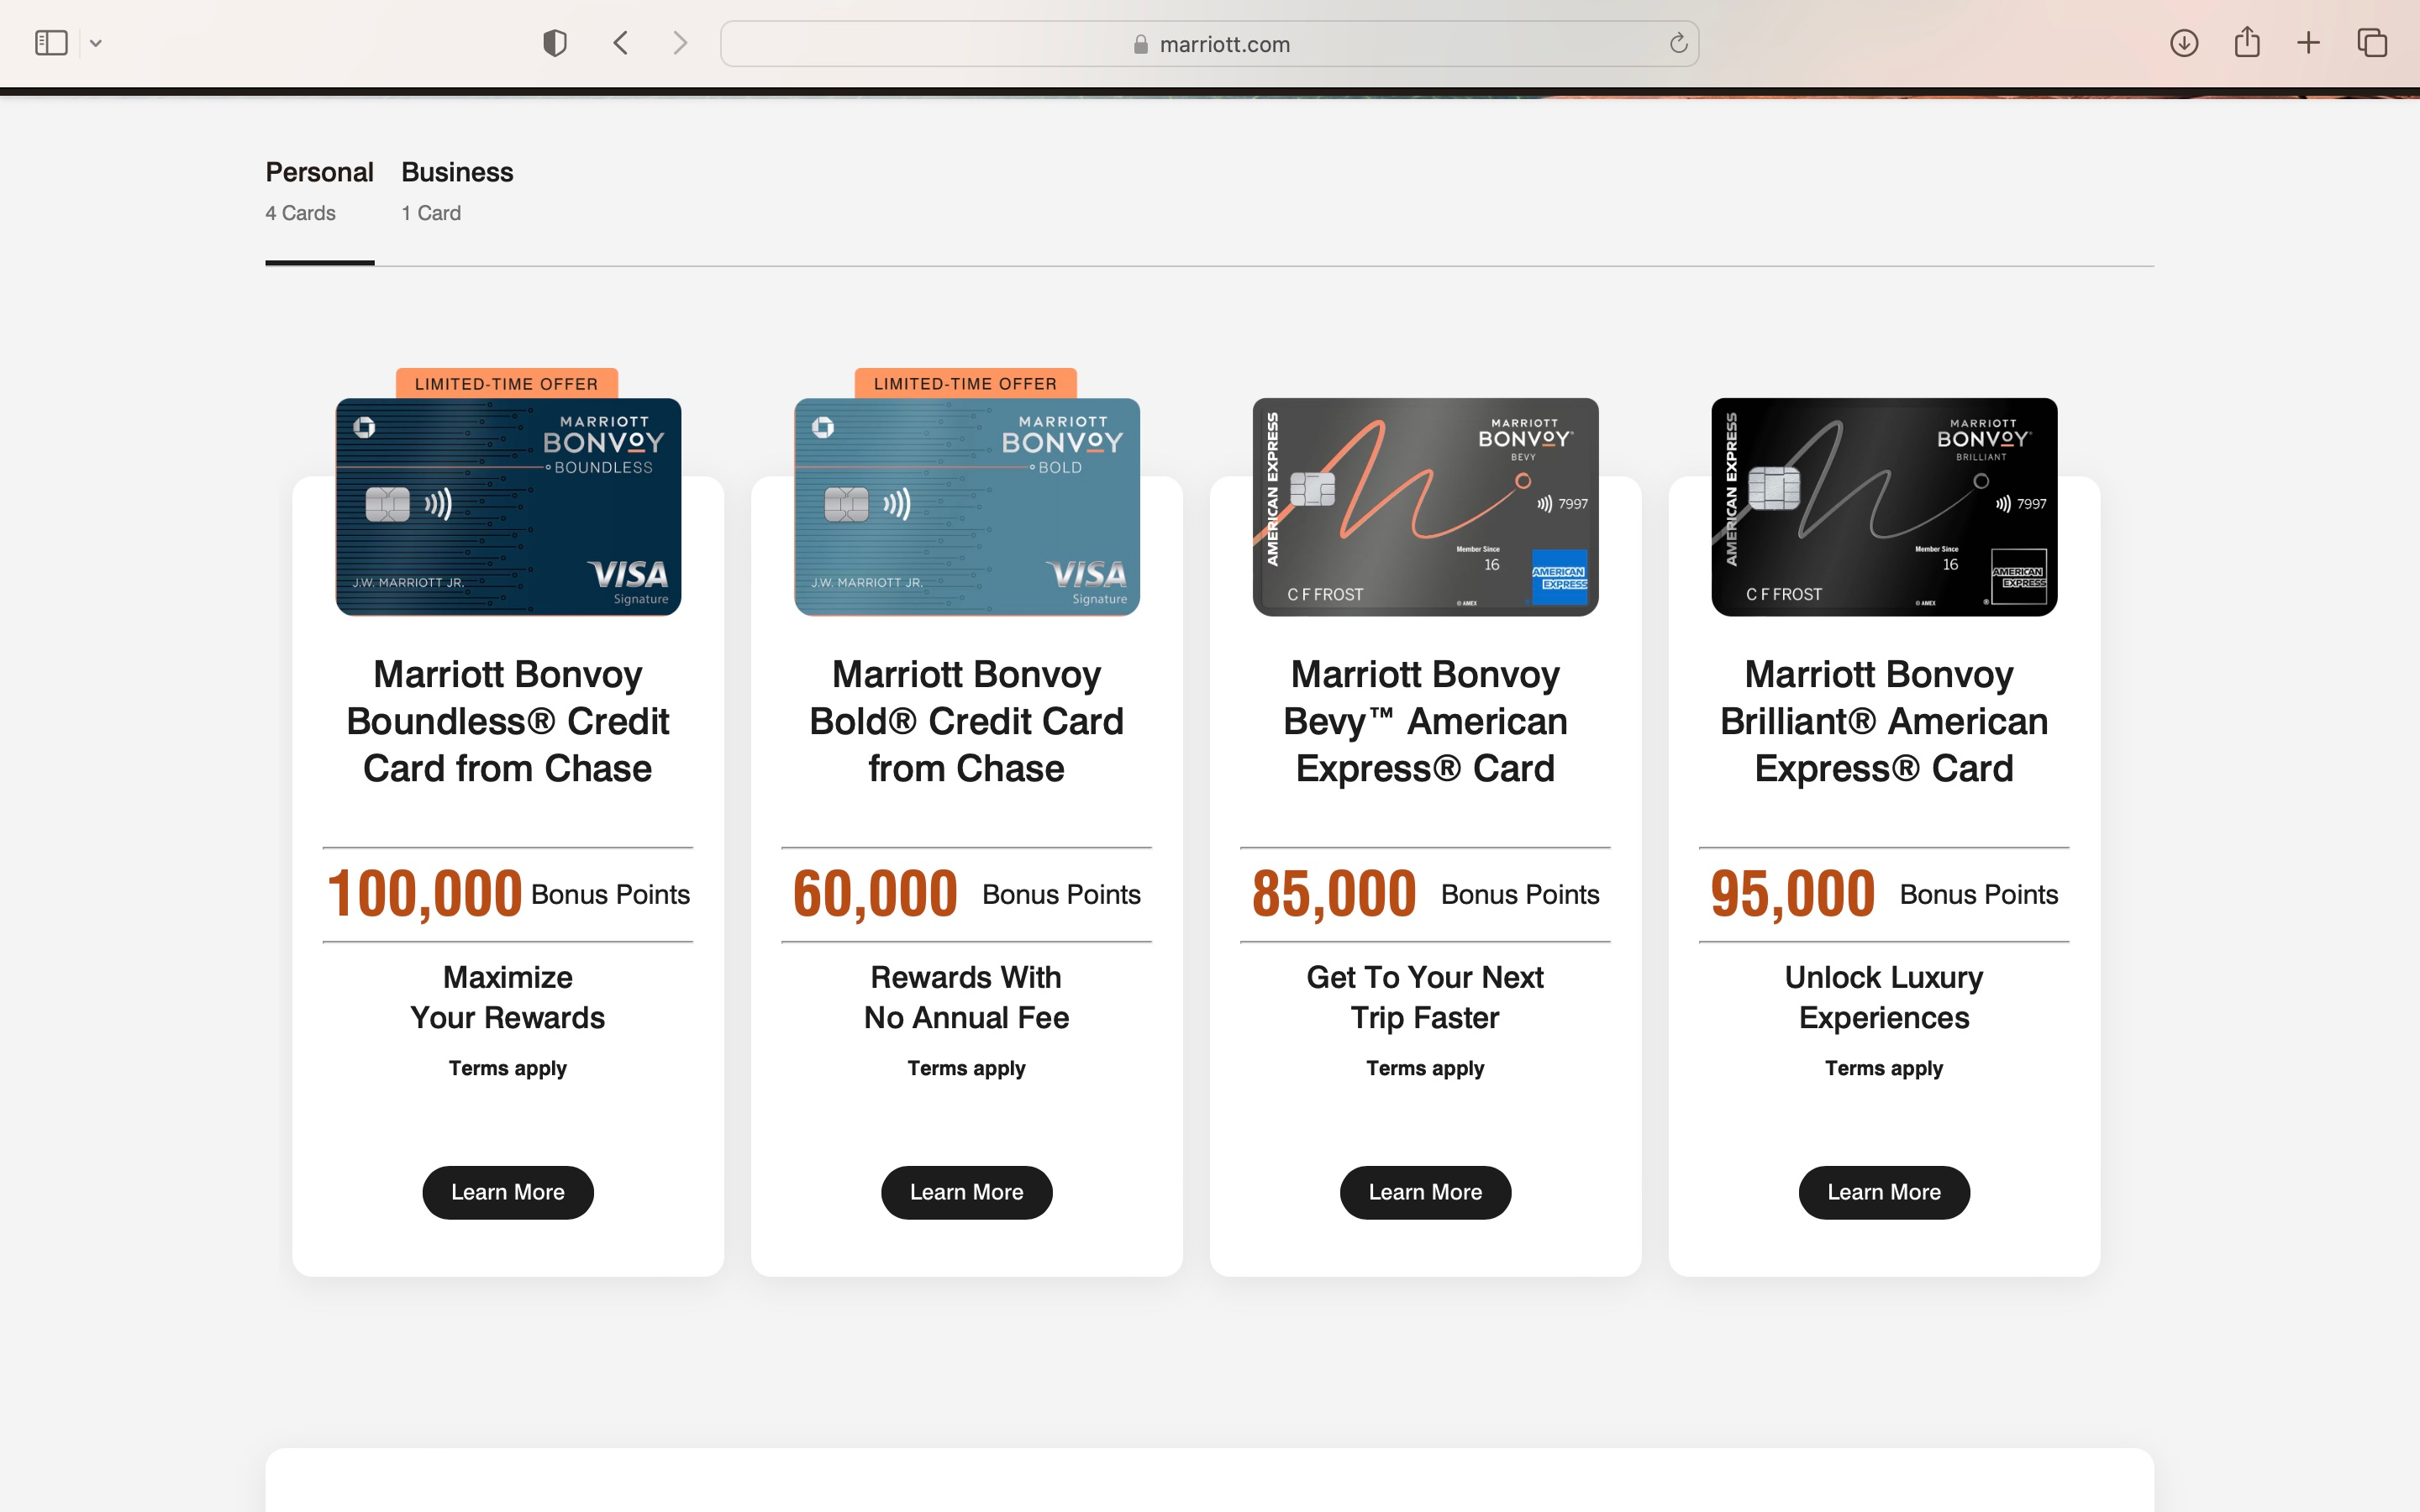Click the Marriott Bonvoy Brilliant card title
Viewport: 2420px width, 1512px height.
pos(1884,721)
